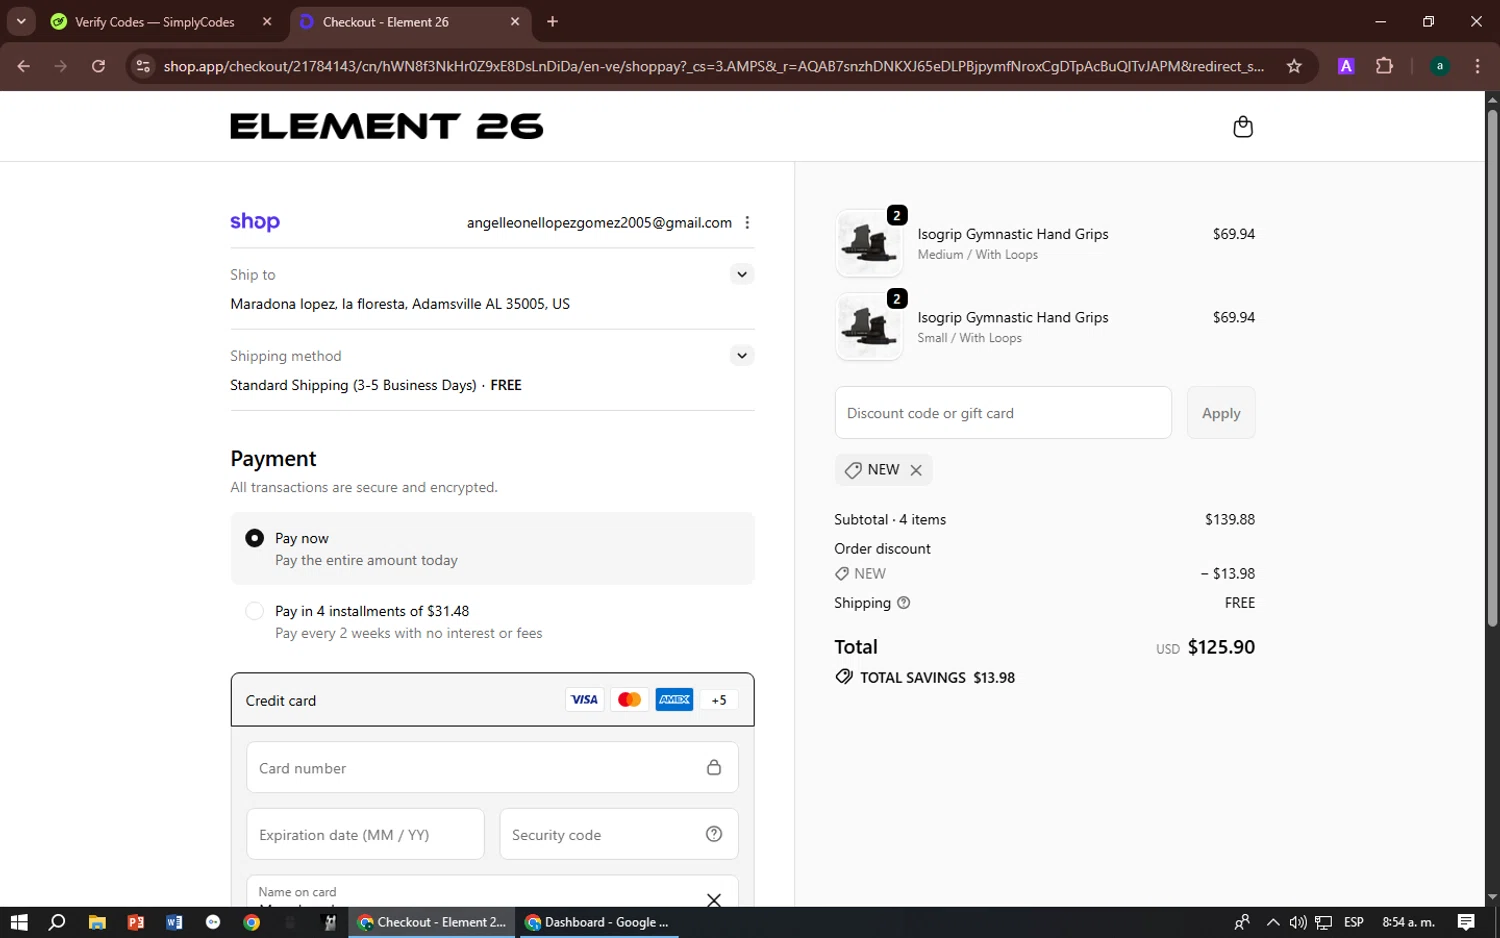Open the volume control in tray
This screenshot has height=938, width=1500.
click(1298, 922)
